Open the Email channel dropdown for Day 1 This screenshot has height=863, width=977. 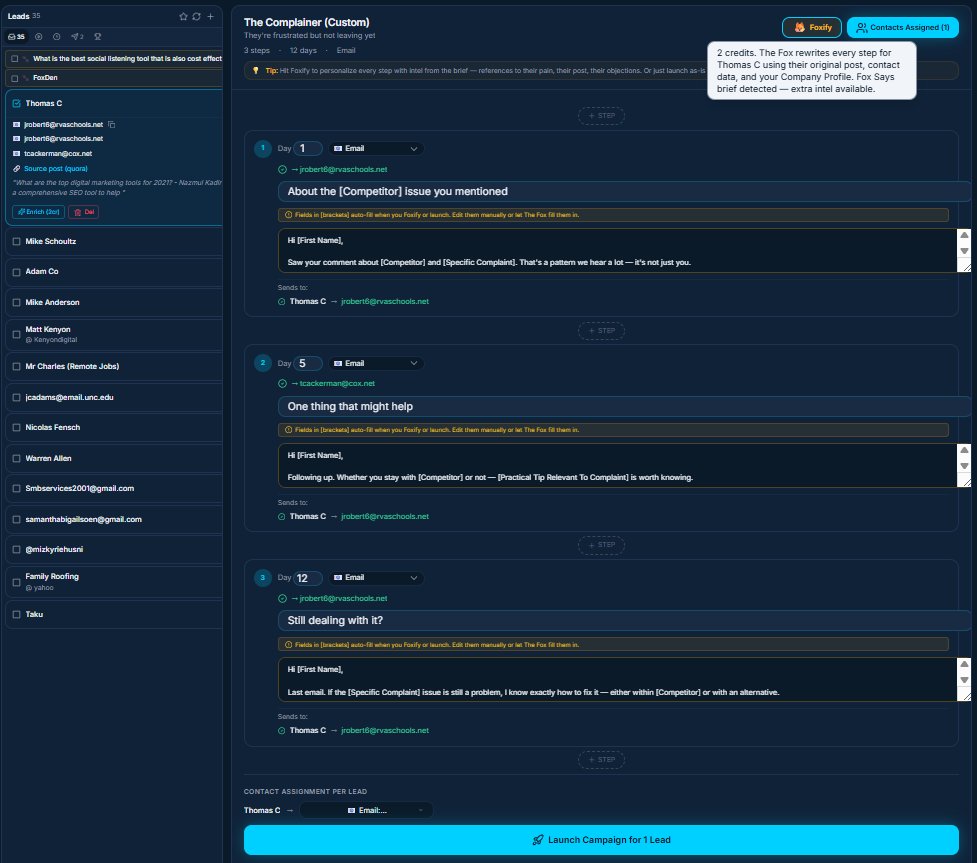(374, 148)
